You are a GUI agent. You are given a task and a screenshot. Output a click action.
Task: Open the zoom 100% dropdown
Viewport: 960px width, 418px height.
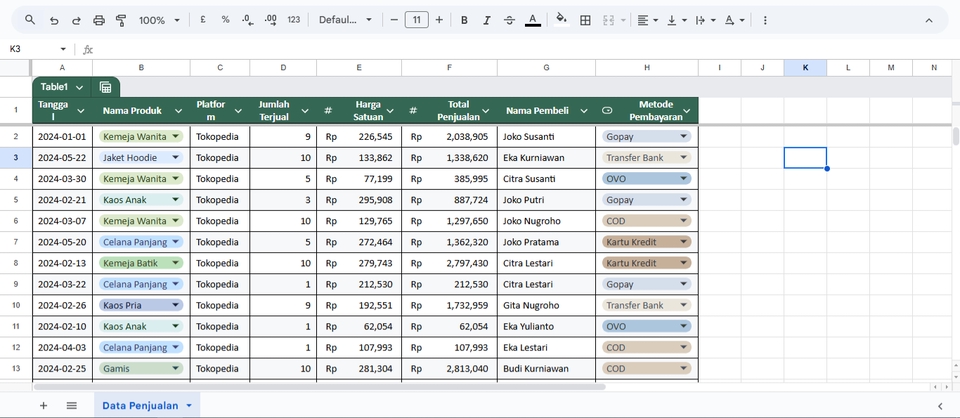pos(159,20)
